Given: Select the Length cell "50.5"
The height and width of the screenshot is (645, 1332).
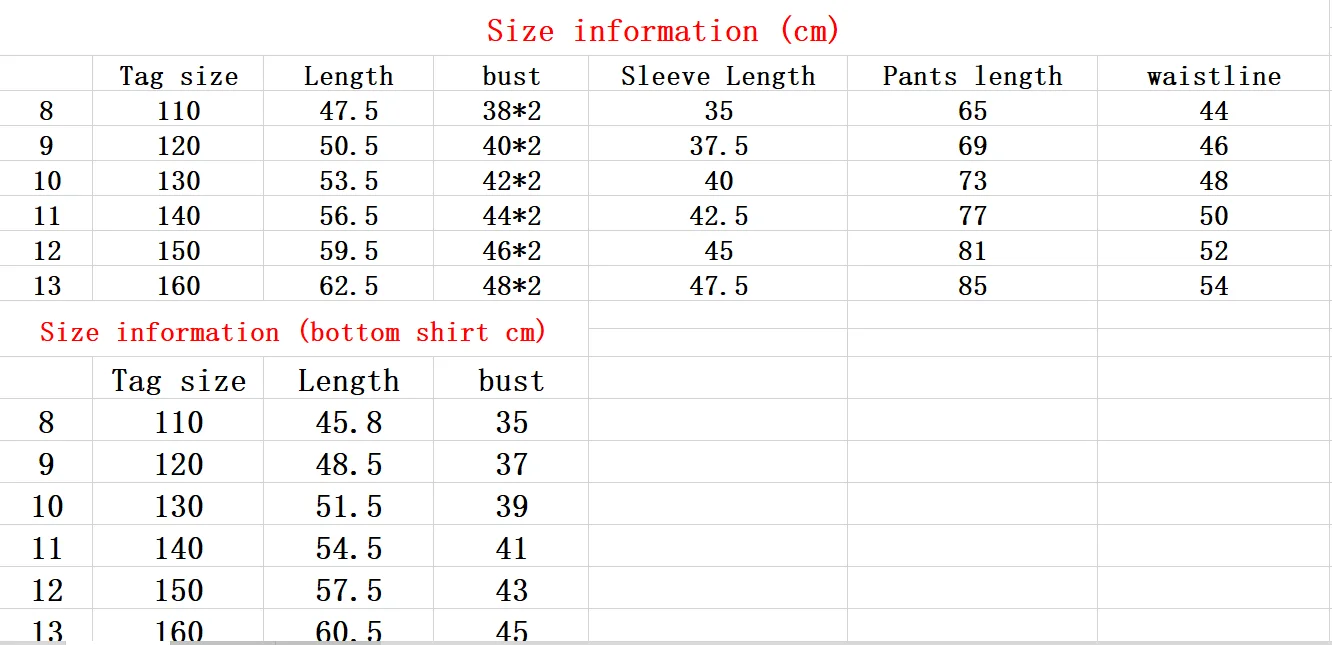Looking at the screenshot, I should 349,146.
